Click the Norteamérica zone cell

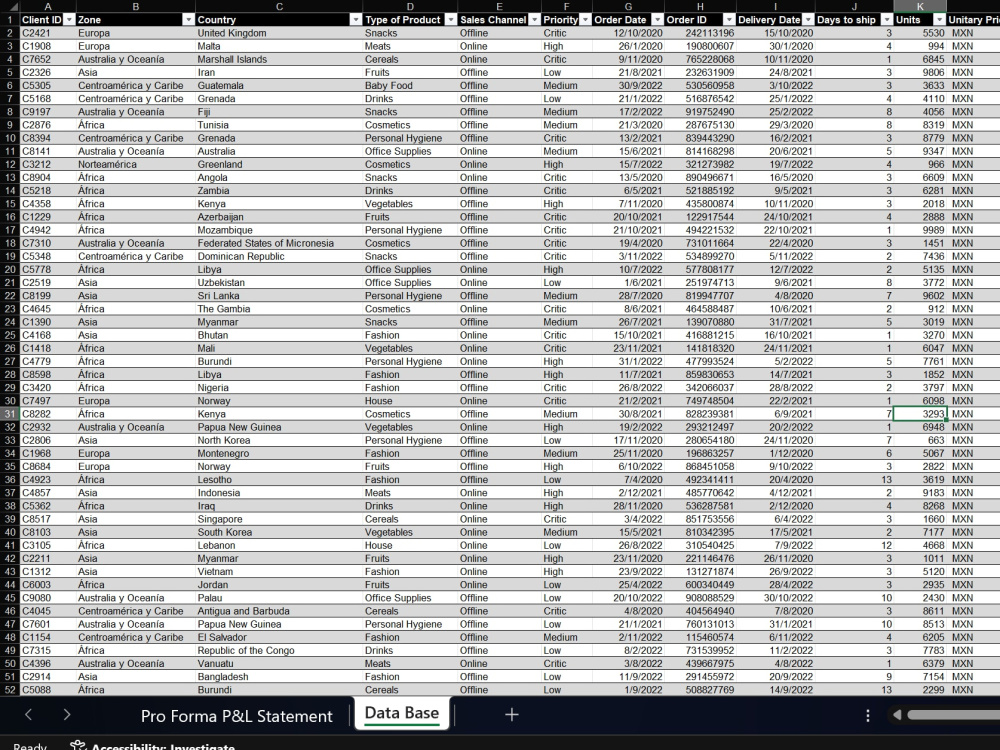[136, 165]
